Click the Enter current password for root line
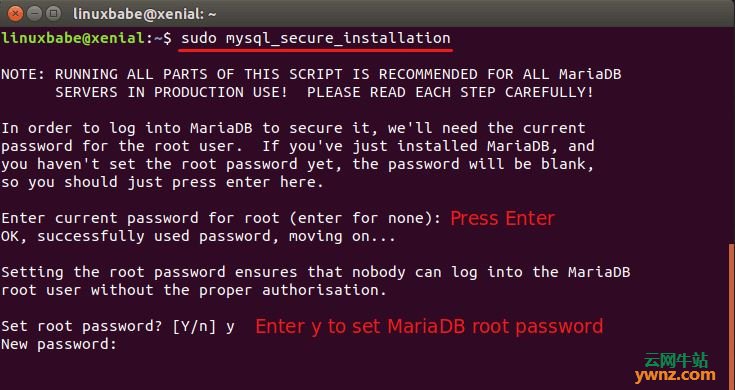The height and width of the screenshot is (390, 735). point(221,218)
